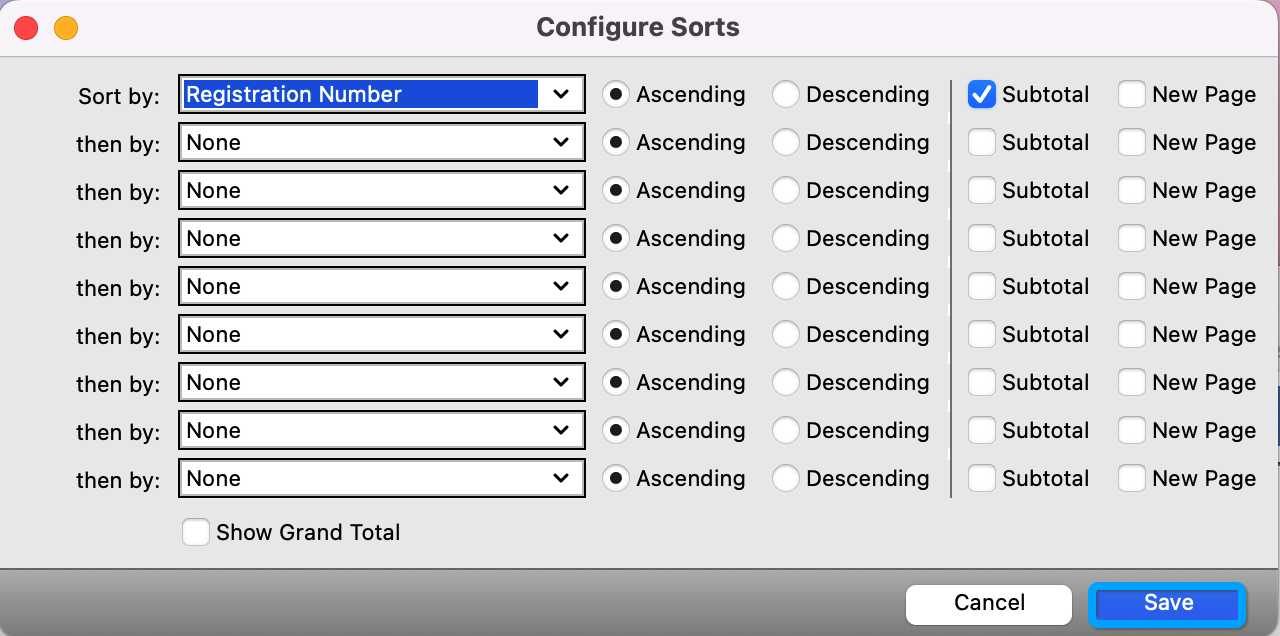Click the Save button
Viewport: 1280px width, 636px height.
pos(1167,603)
